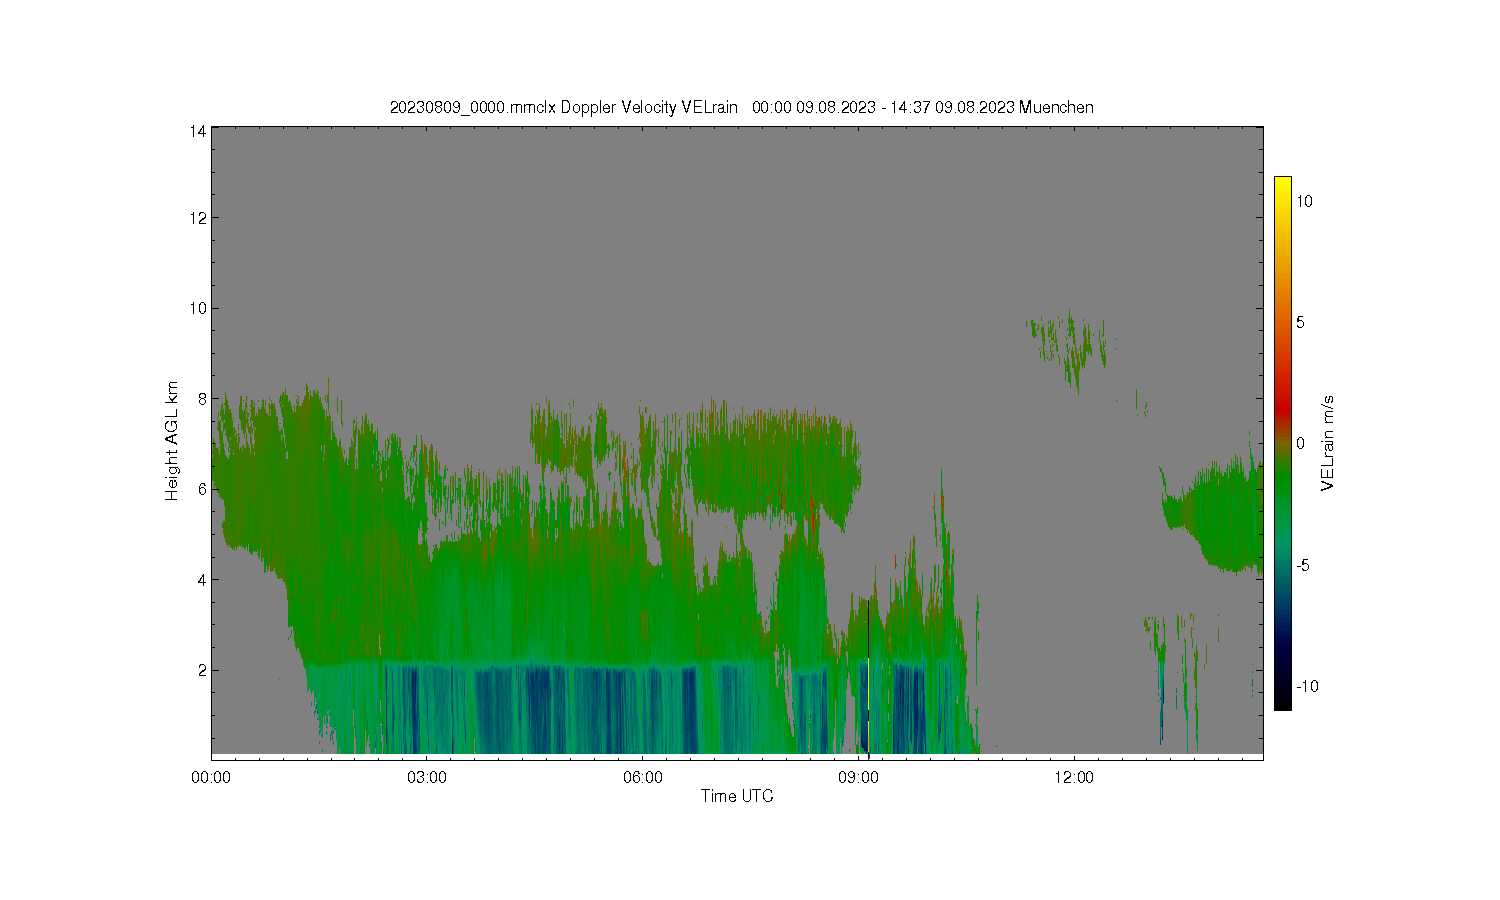
Task: Click the height tick label 14
Action: pos(198,131)
